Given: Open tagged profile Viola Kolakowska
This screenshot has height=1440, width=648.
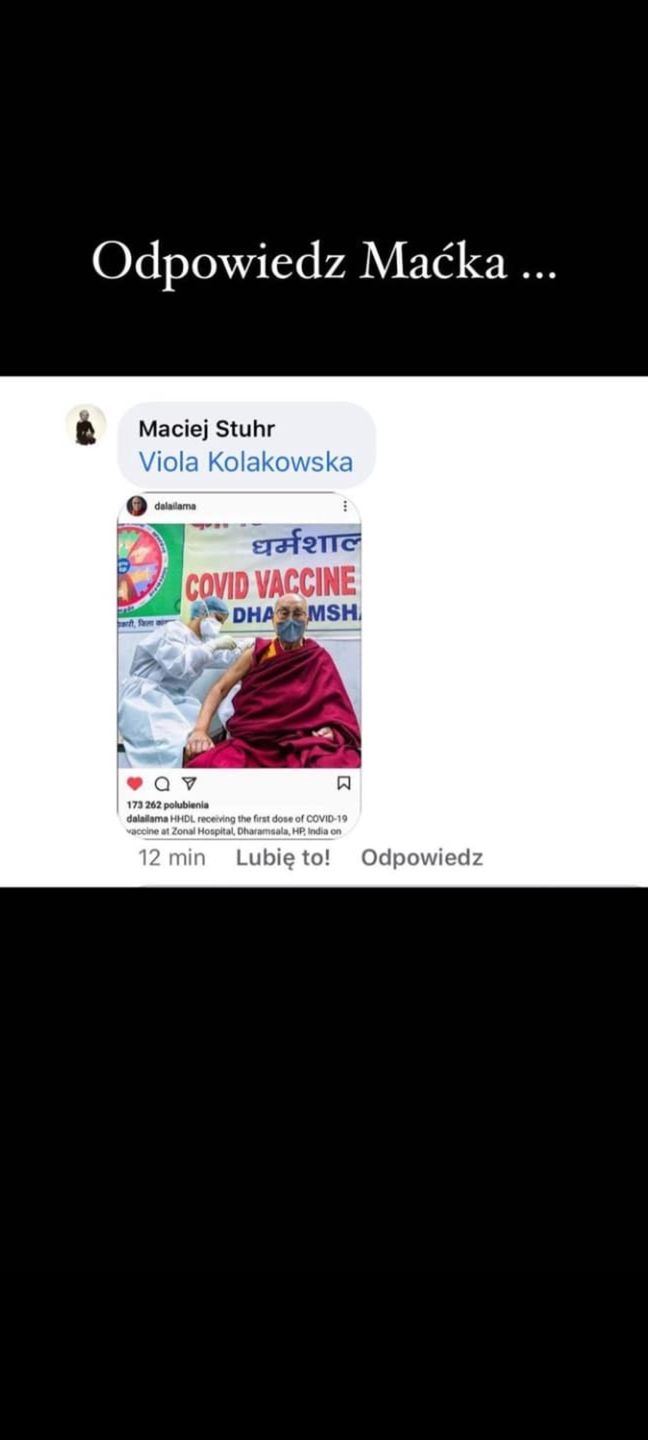Looking at the screenshot, I should [246, 462].
